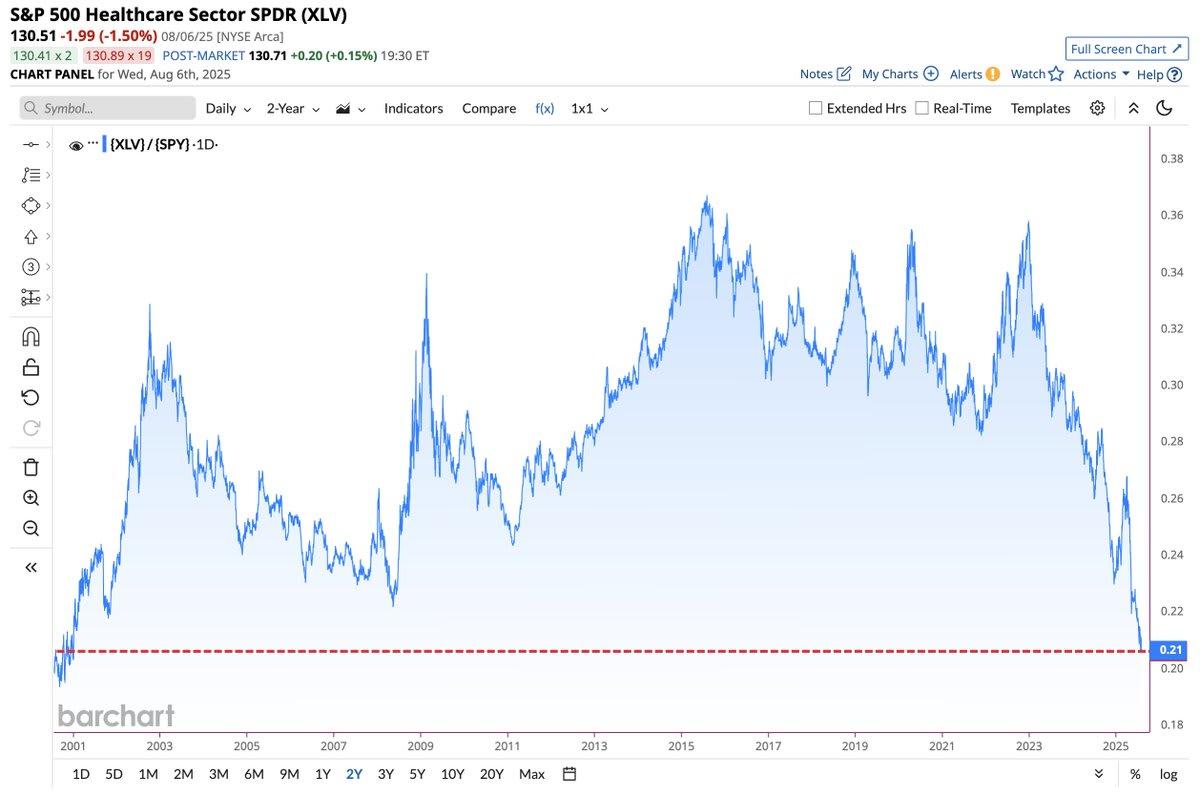
Task: Click the trash delete drawings icon
Action: coord(31,467)
